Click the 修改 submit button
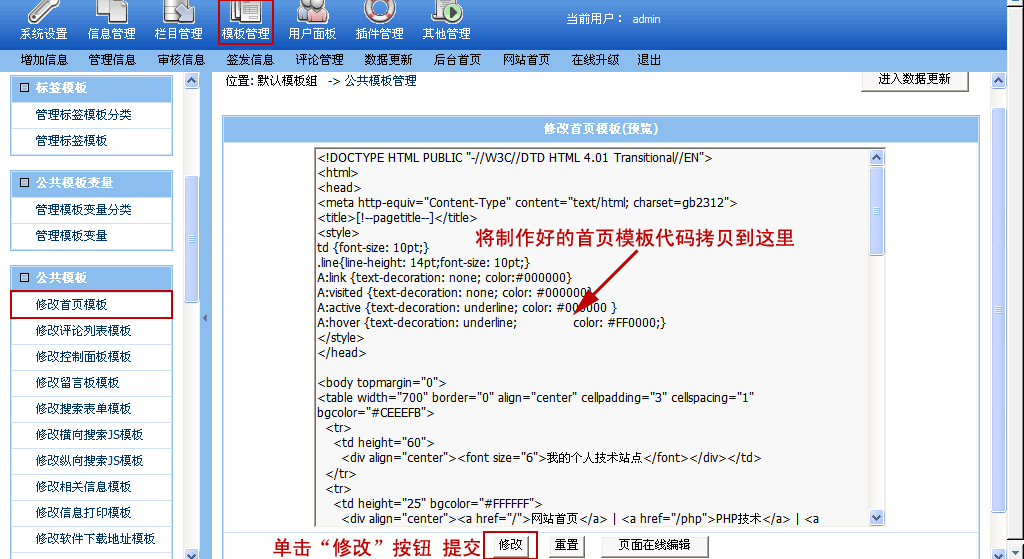The height and width of the screenshot is (559, 1024). [510, 545]
